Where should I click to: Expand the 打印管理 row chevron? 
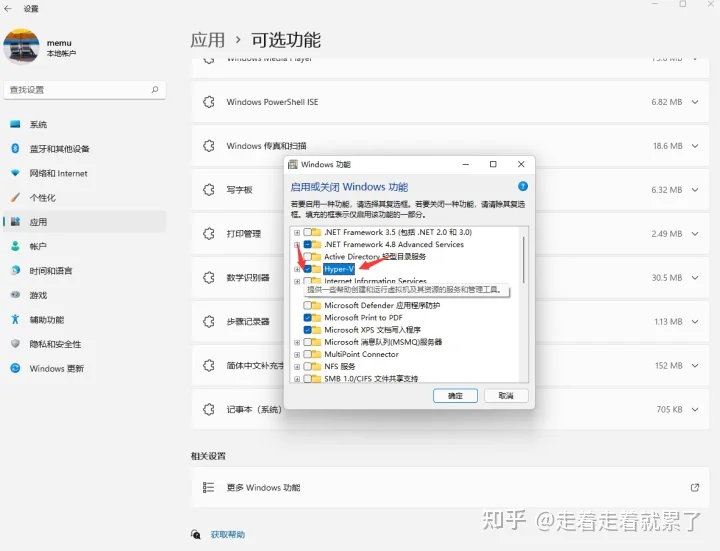point(695,234)
